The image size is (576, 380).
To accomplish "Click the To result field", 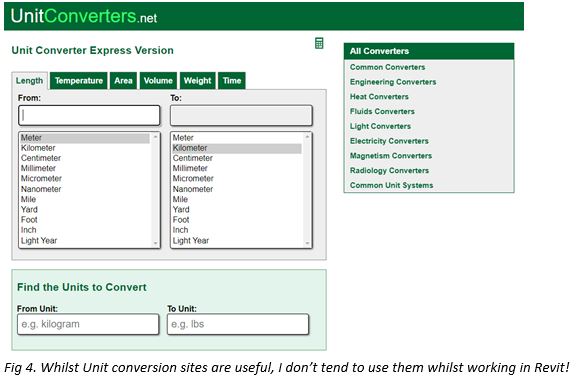I will (241, 115).
